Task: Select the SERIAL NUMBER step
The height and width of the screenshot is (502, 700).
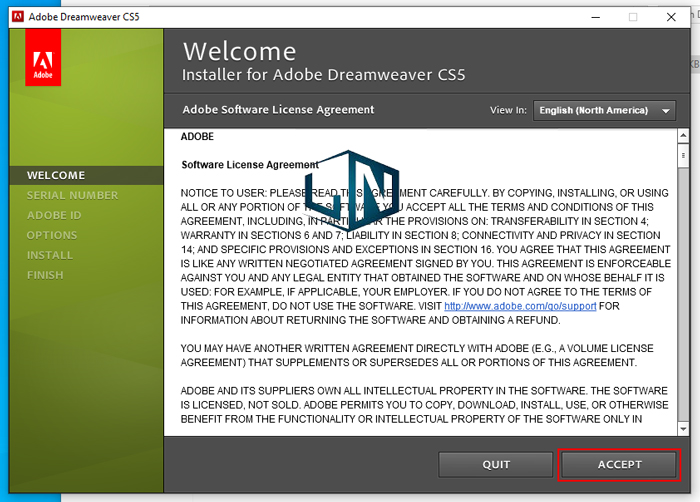Action: tap(72, 195)
